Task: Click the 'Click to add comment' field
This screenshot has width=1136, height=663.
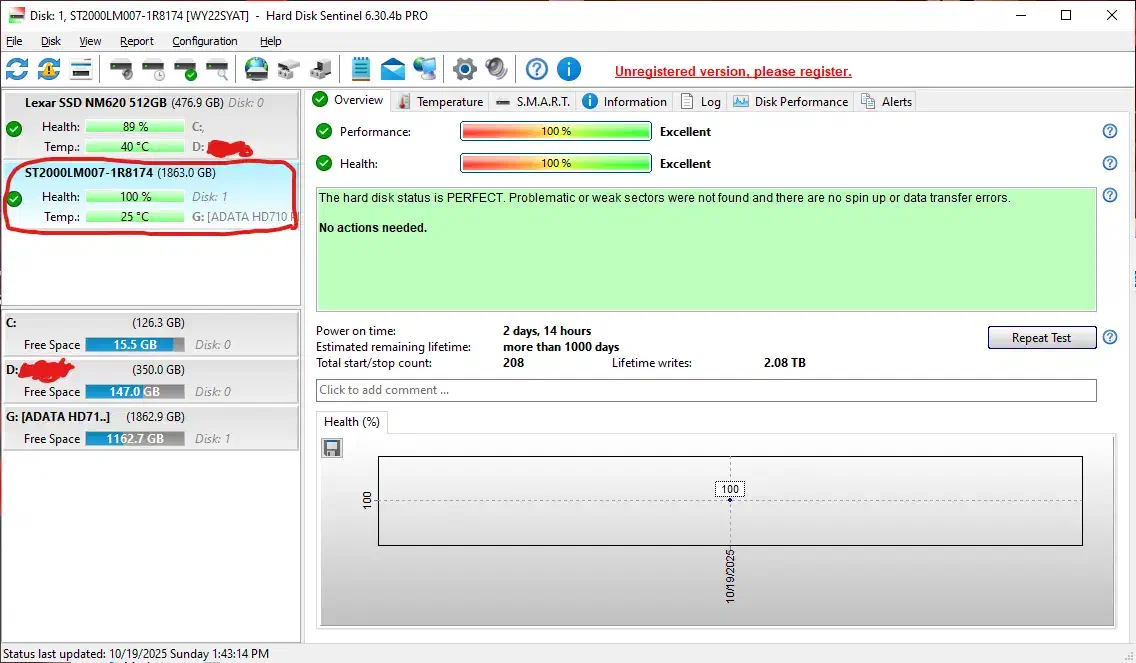Action: click(x=706, y=390)
